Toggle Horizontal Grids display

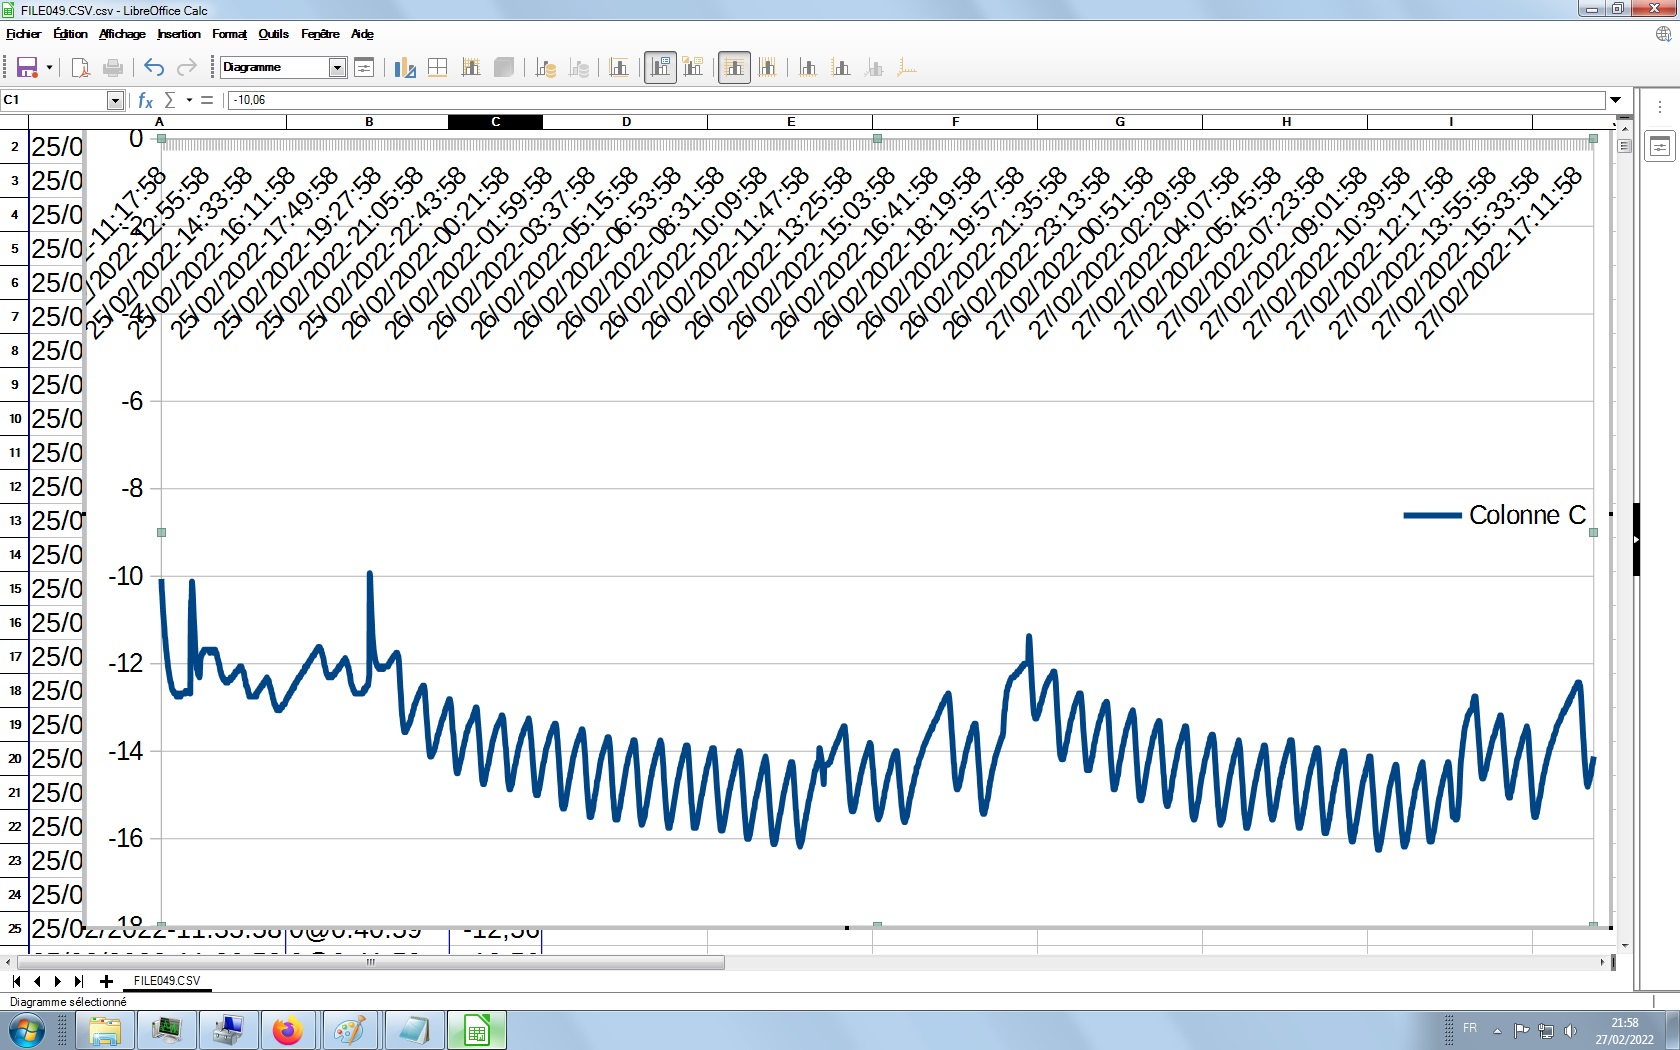(x=734, y=68)
